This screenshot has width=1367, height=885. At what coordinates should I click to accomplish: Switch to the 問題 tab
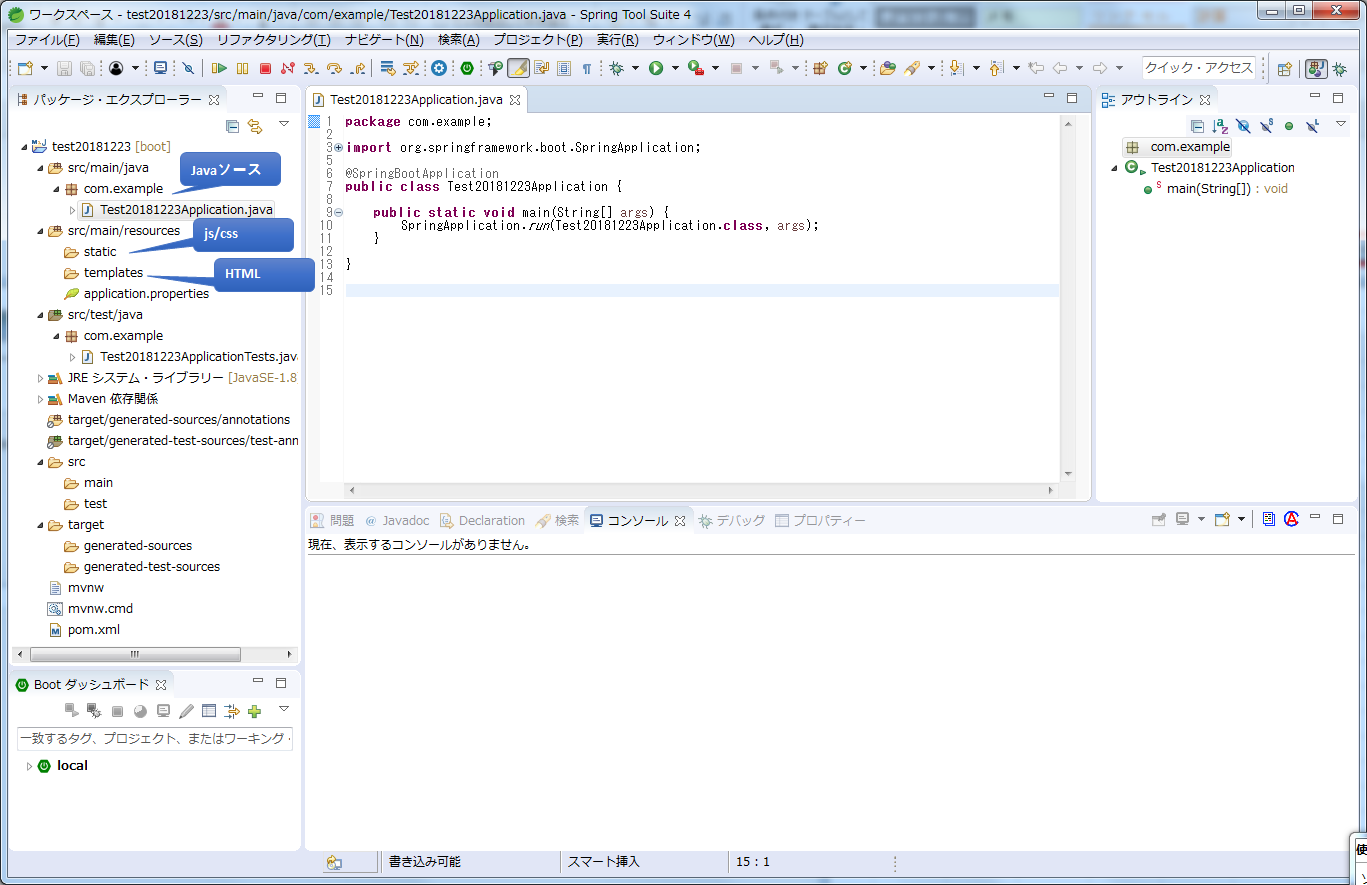coord(341,521)
